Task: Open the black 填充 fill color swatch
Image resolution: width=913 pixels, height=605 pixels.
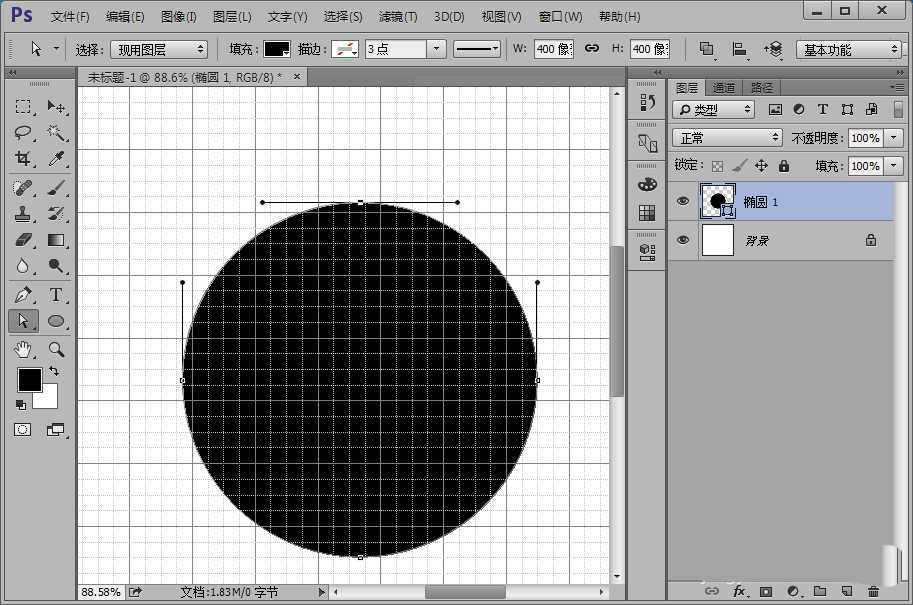Action: (275, 49)
